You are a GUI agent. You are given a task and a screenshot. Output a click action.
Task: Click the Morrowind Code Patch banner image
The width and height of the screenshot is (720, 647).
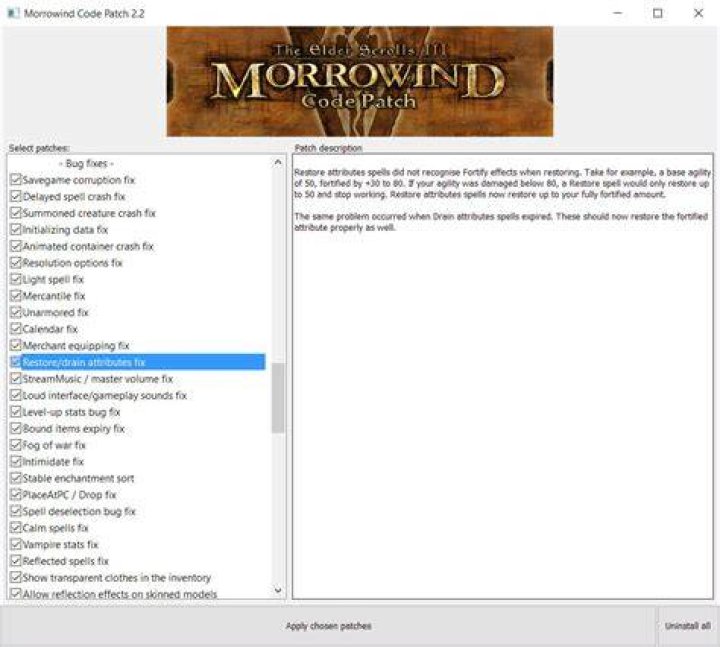click(360, 81)
